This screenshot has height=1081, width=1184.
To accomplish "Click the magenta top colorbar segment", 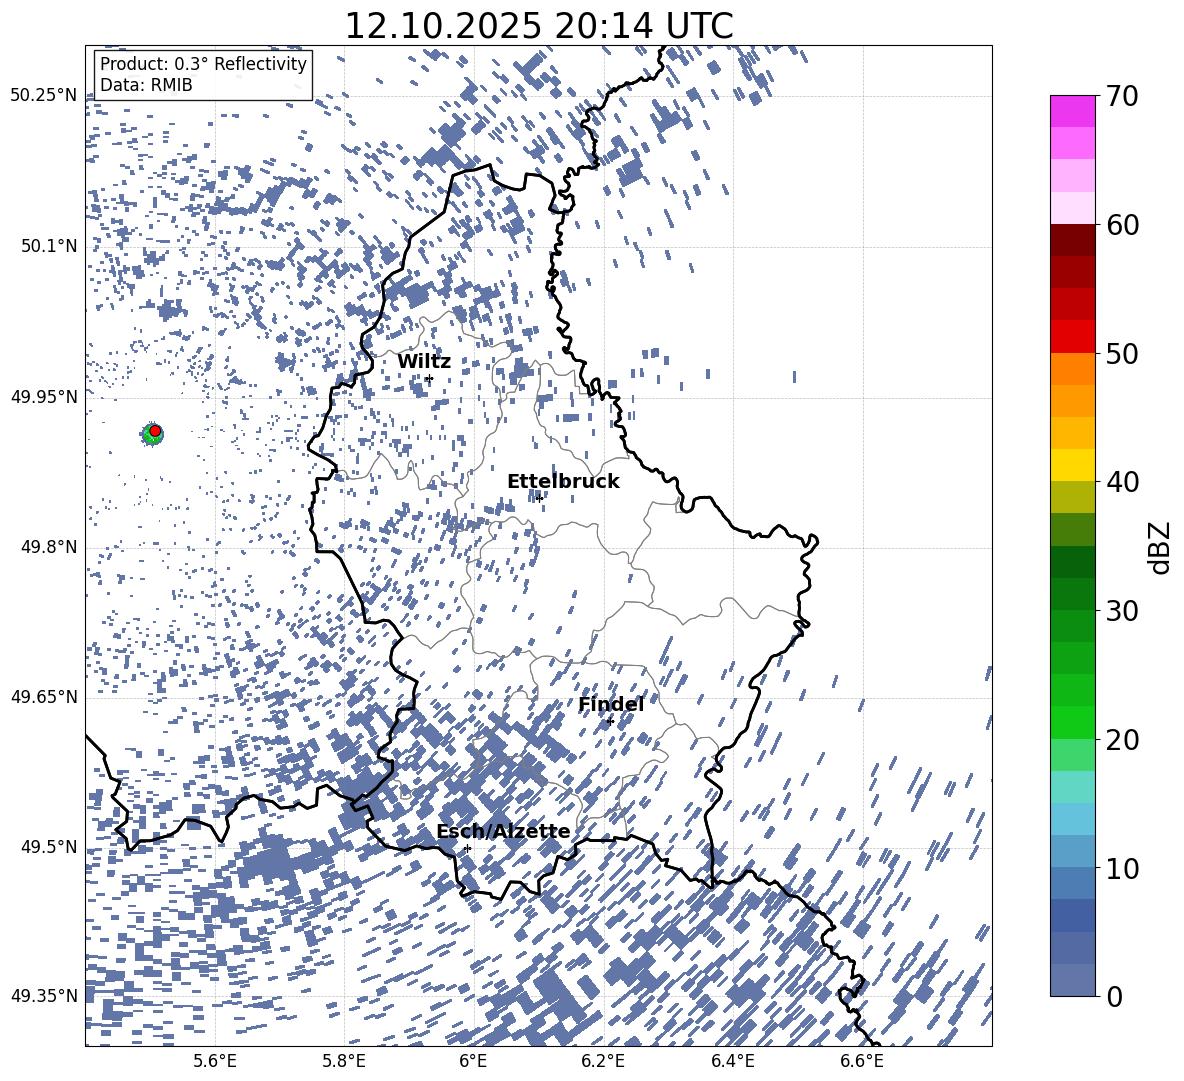I will click(1072, 112).
